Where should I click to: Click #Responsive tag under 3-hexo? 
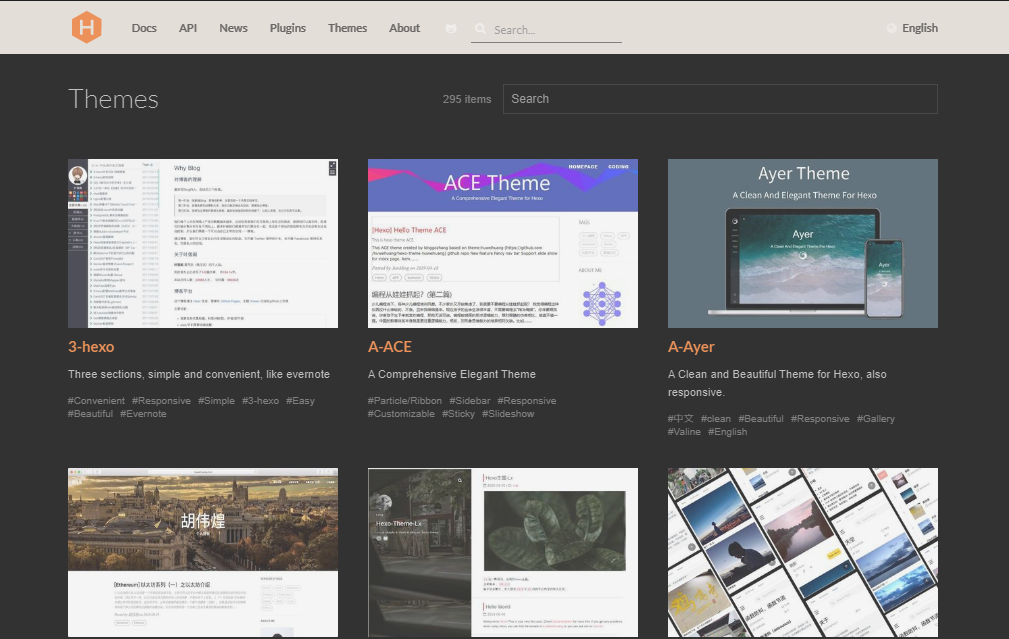162,400
